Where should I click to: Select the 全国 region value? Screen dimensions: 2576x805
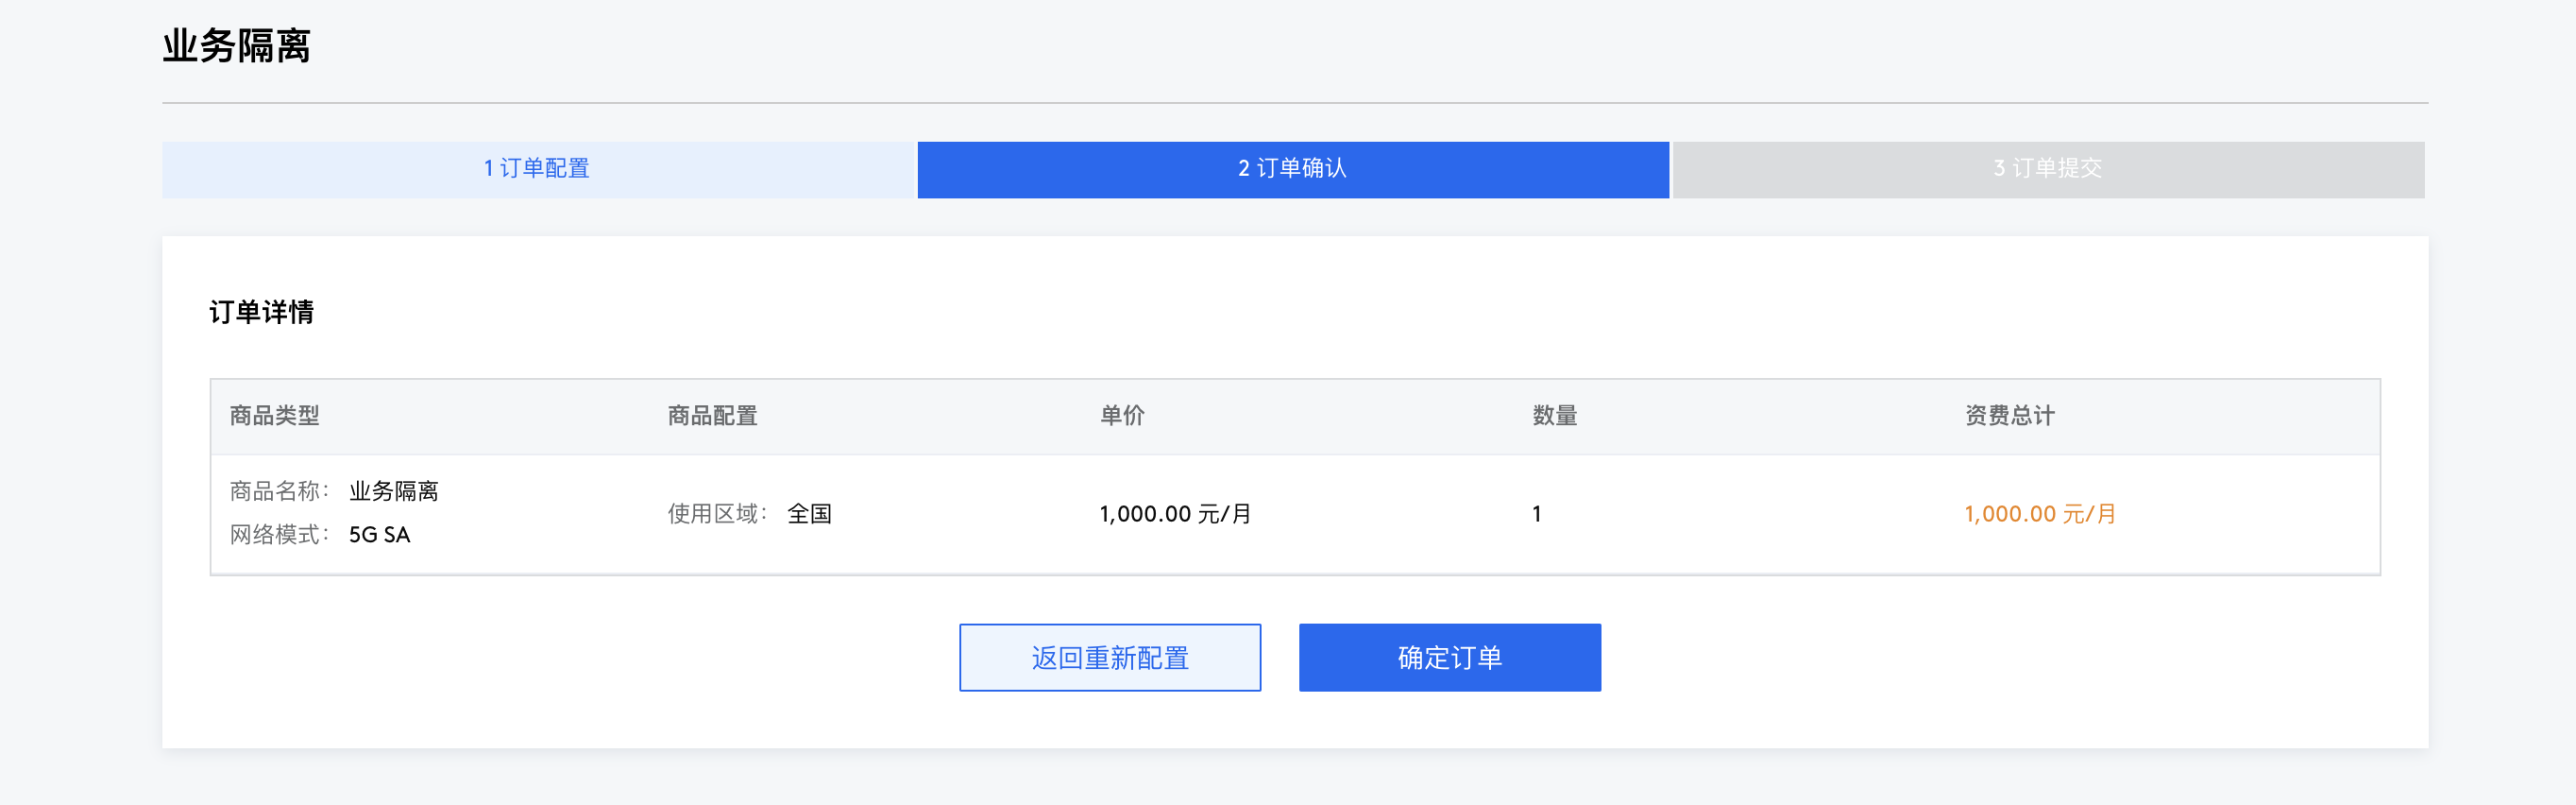(809, 514)
